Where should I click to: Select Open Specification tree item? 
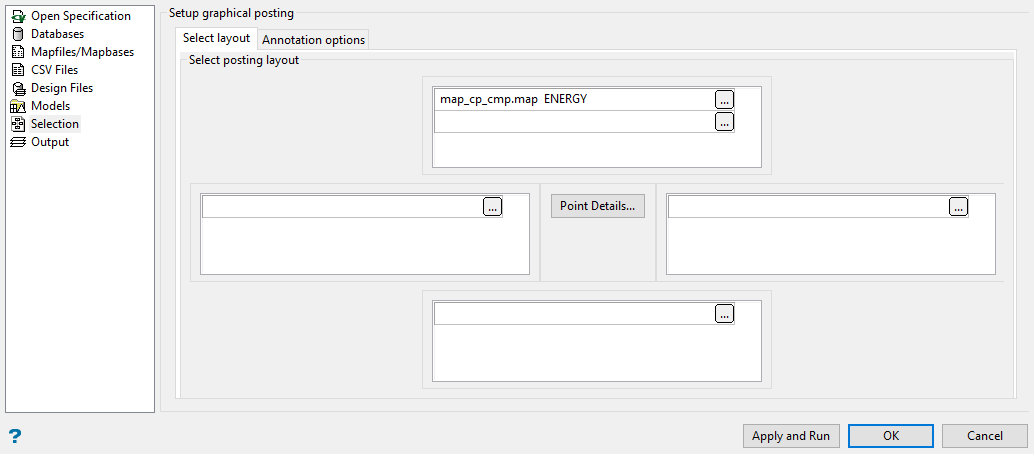tap(81, 16)
